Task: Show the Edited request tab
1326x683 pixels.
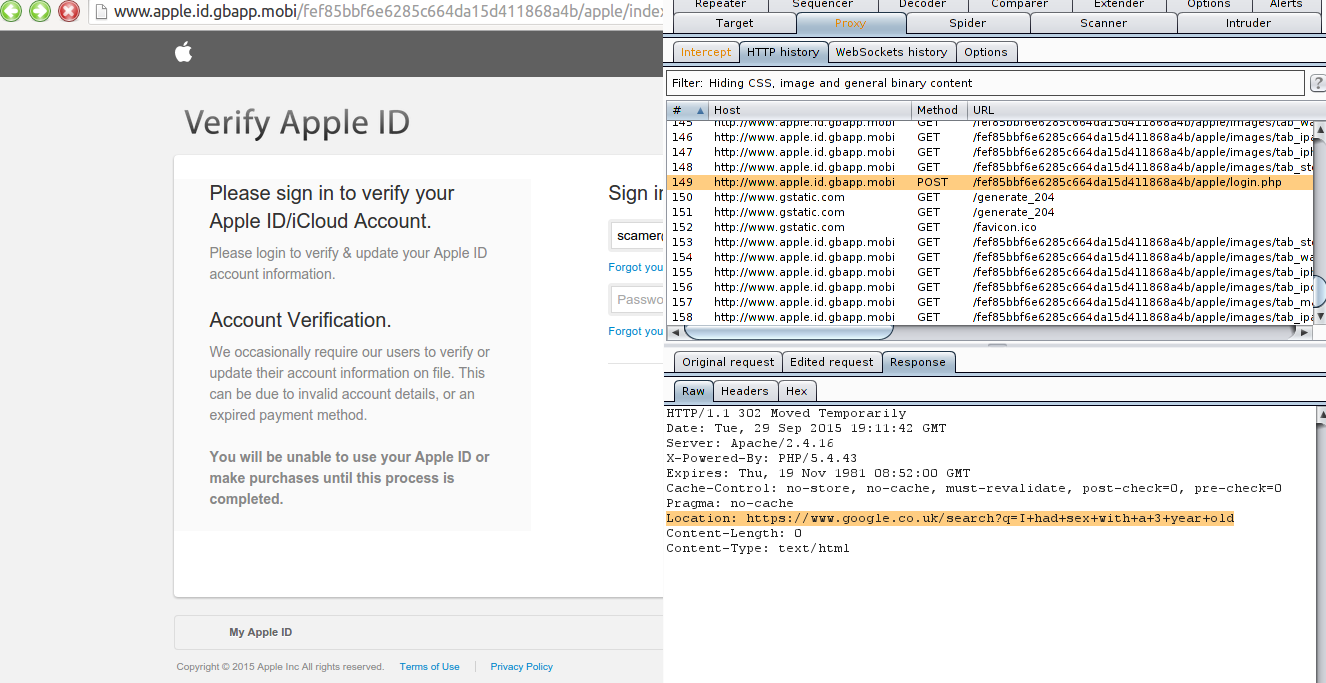Action: pos(832,362)
